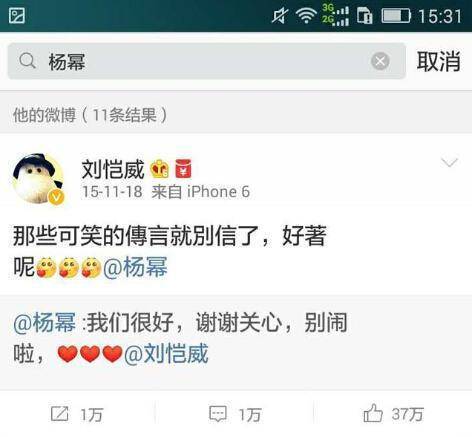Tap the muted sound status icon
The height and width of the screenshot is (437, 472).
tap(280, 16)
